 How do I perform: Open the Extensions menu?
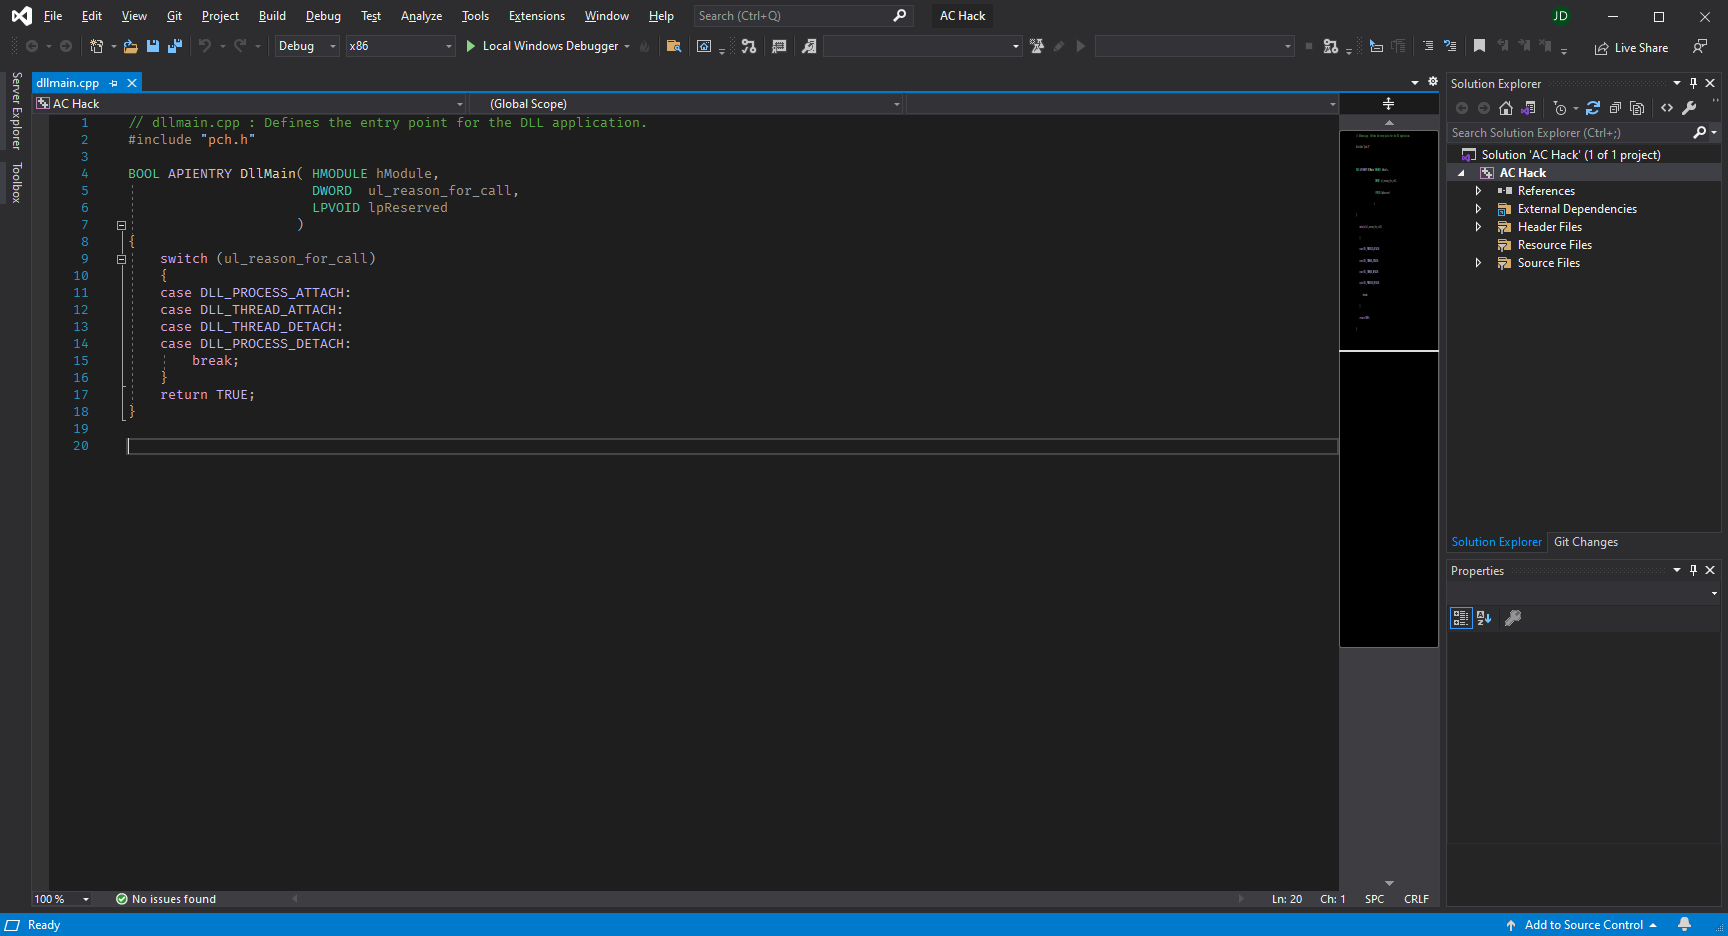point(537,16)
